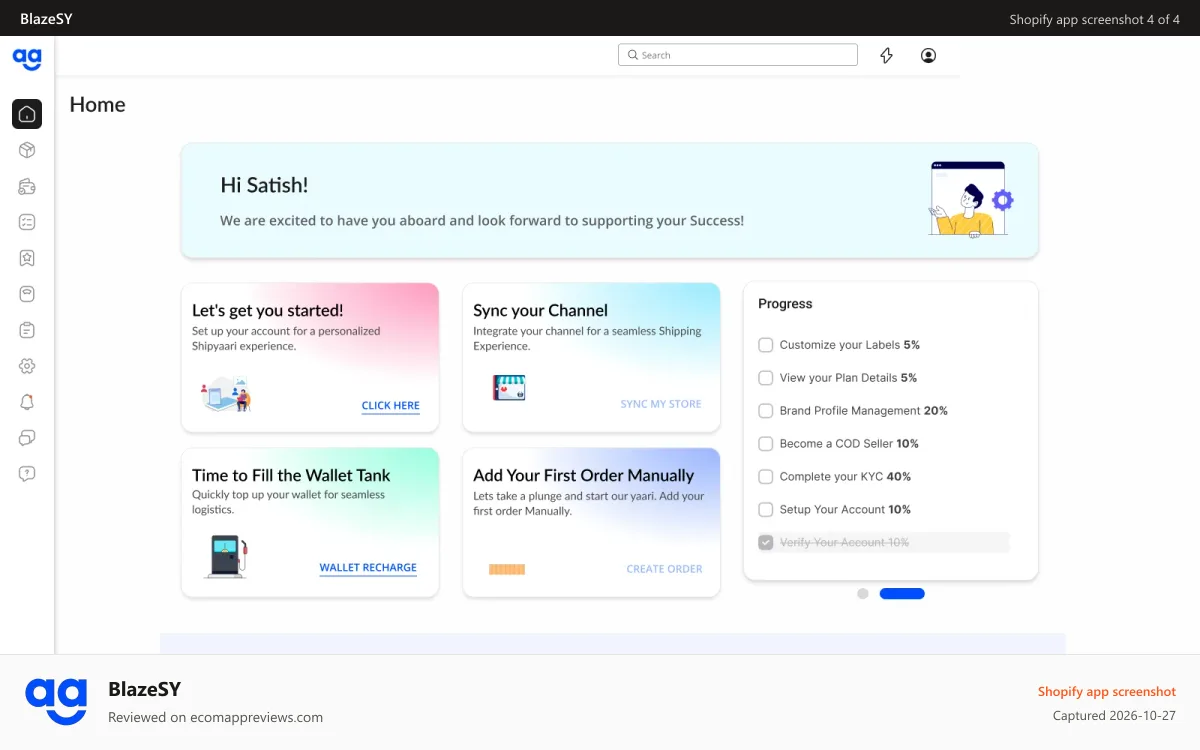Click the magnifier icon in search box

[x=632, y=55]
